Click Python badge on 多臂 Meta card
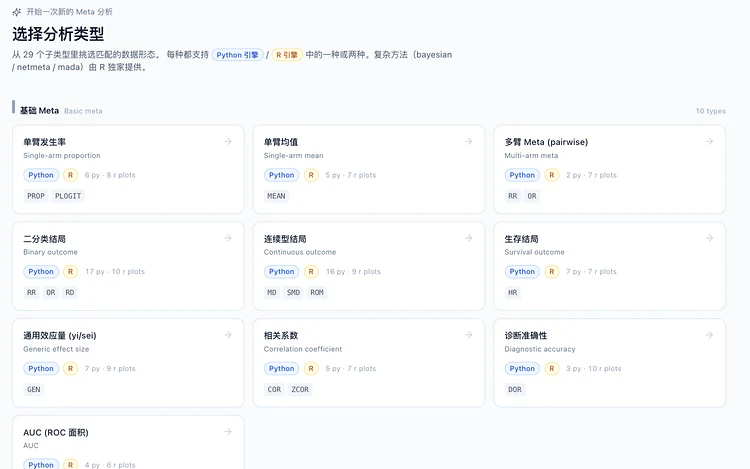 coord(522,175)
